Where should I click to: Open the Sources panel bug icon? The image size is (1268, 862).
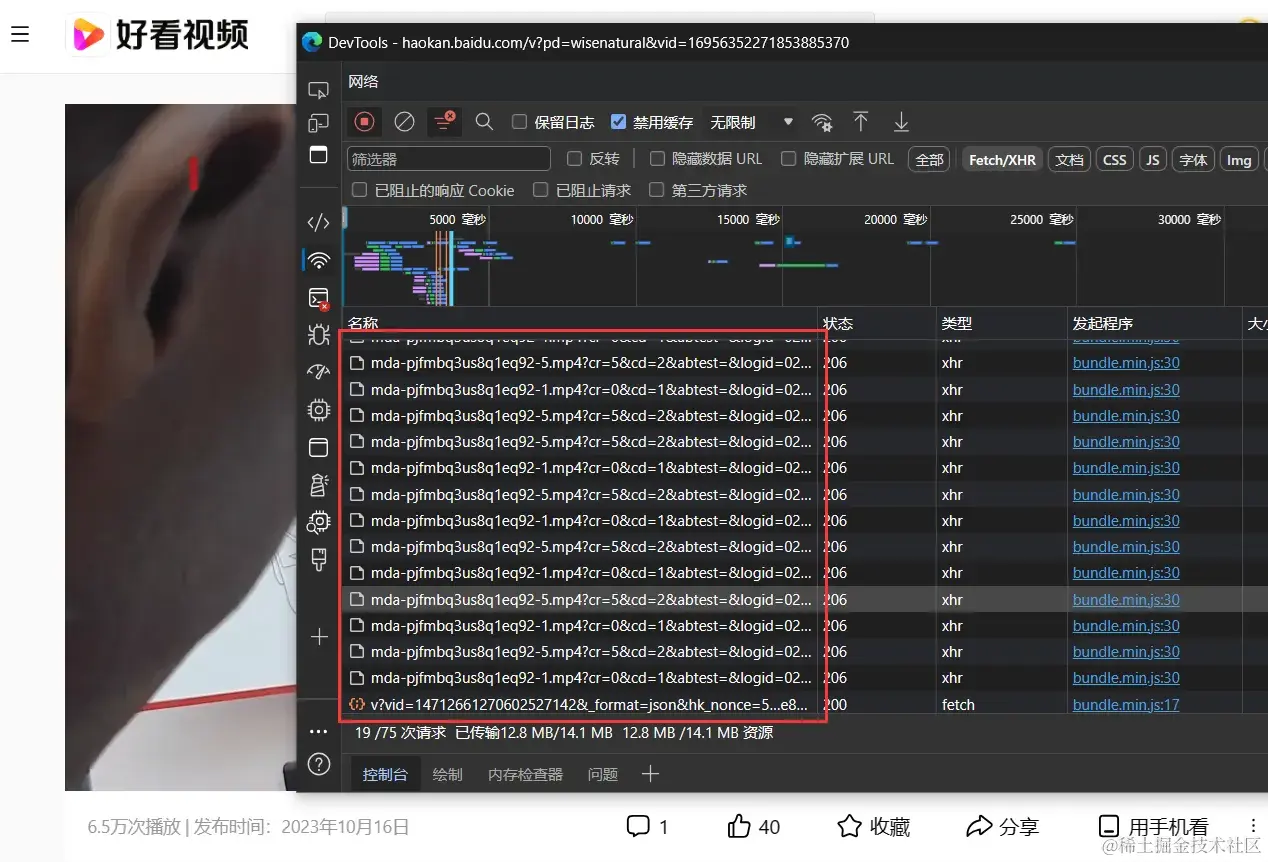319,335
